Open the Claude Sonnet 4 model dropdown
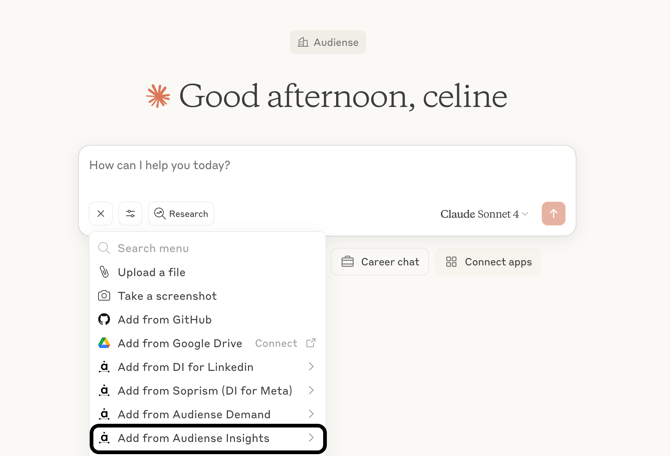 pos(484,214)
